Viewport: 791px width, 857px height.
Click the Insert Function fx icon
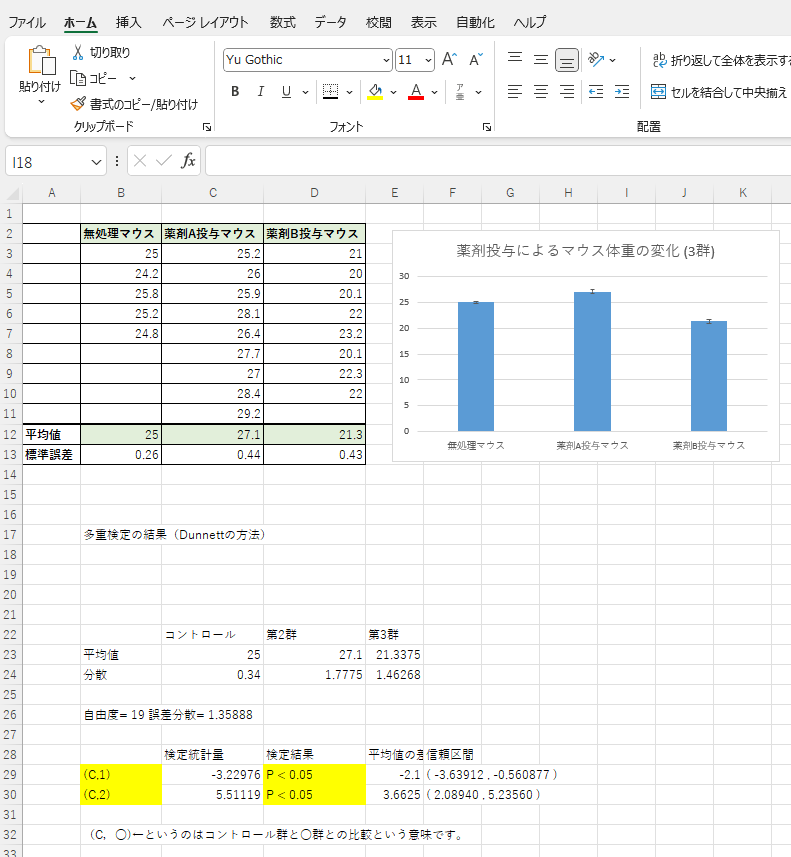188,161
